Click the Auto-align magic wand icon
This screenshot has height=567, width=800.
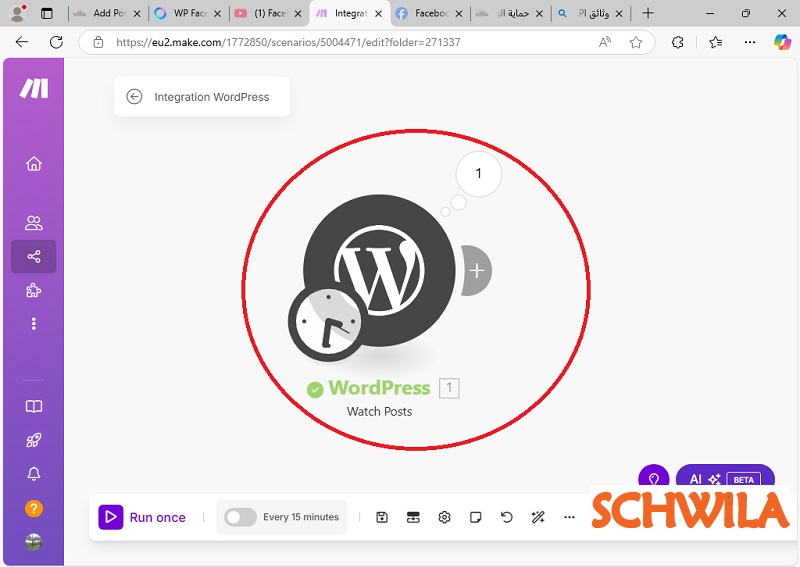[538, 517]
